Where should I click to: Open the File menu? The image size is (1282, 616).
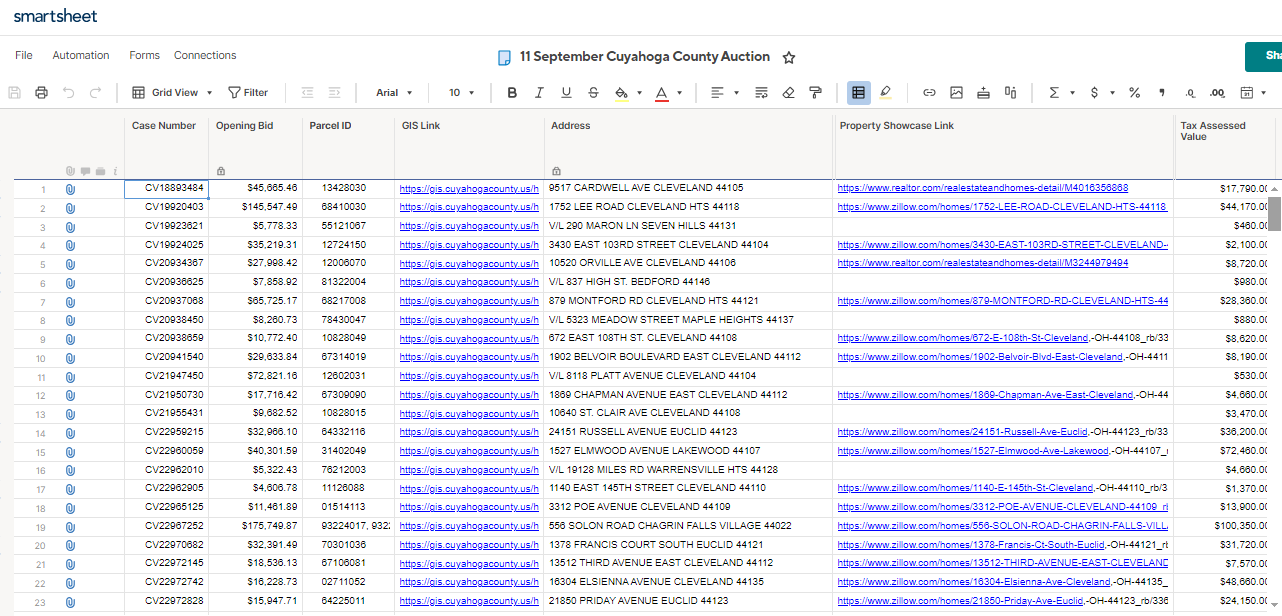tap(24, 56)
